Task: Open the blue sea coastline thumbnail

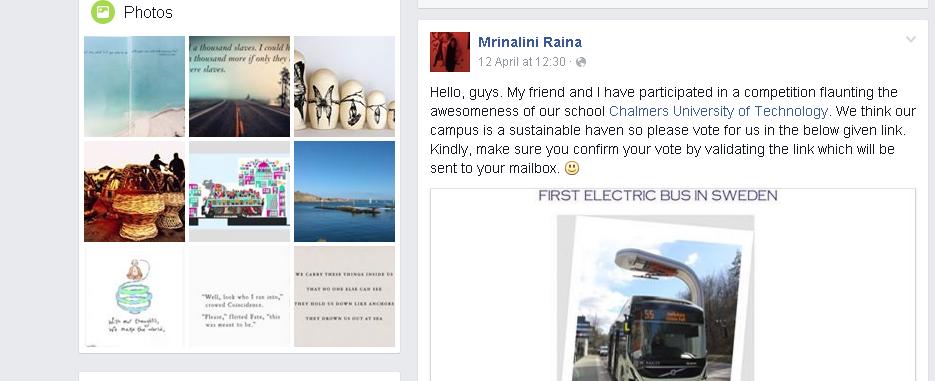Action: (x=344, y=191)
